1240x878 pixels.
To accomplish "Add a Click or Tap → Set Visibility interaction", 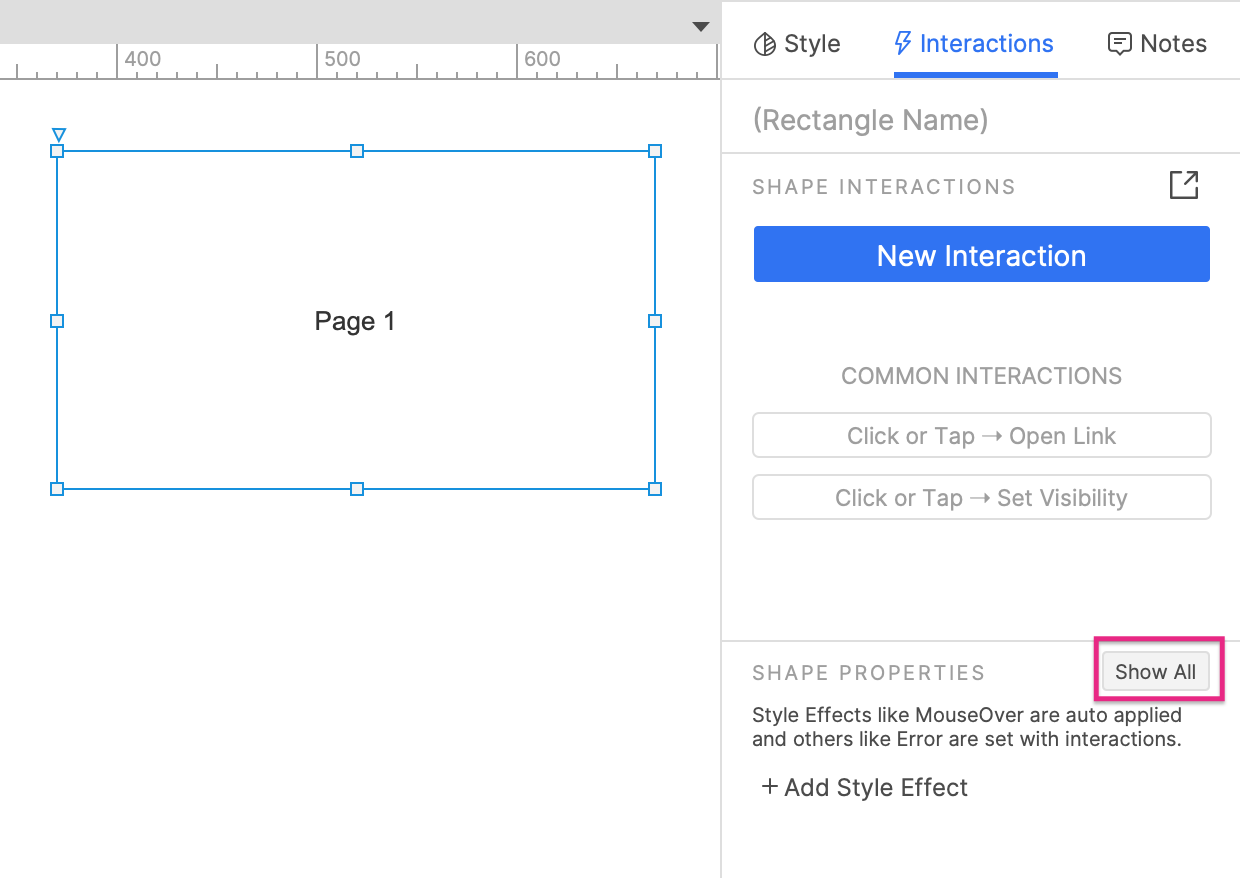I will pyautogui.click(x=981, y=497).
